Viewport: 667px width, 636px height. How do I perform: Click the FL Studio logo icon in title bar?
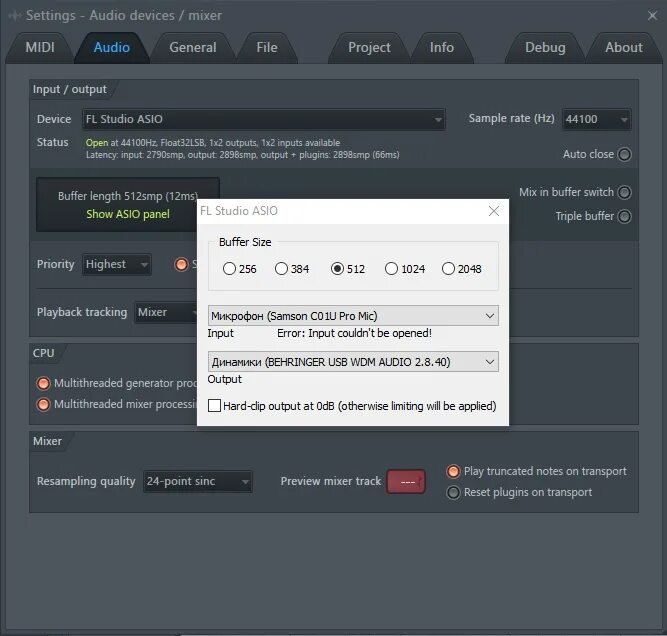pos(14,16)
